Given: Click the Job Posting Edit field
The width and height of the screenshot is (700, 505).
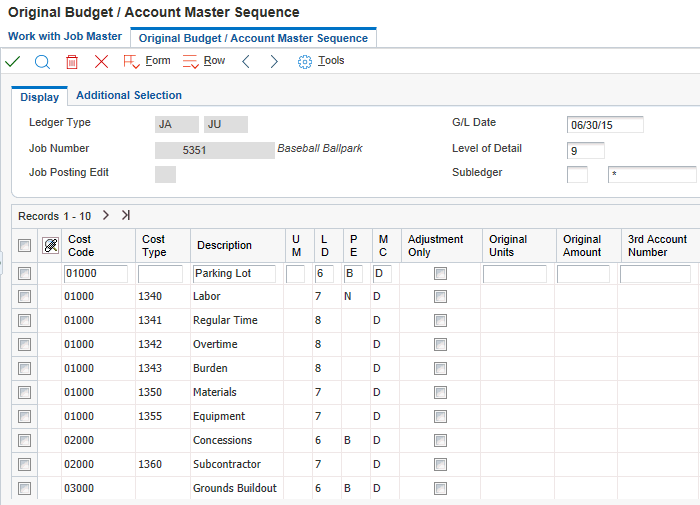Looking at the screenshot, I should point(165,175).
